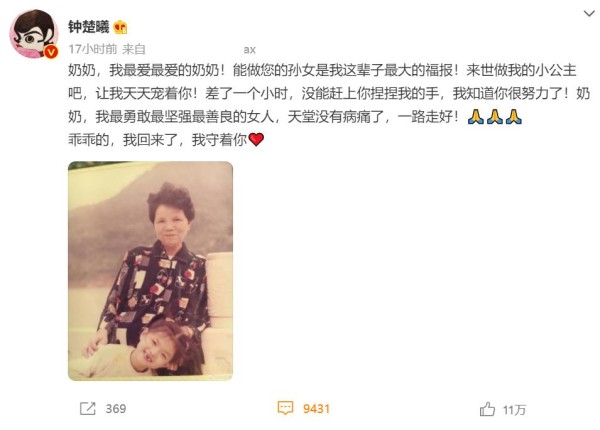This screenshot has width=600, height=430.
Task: Like the post with thumbs-up icon
Action: (x=488, y=409)
